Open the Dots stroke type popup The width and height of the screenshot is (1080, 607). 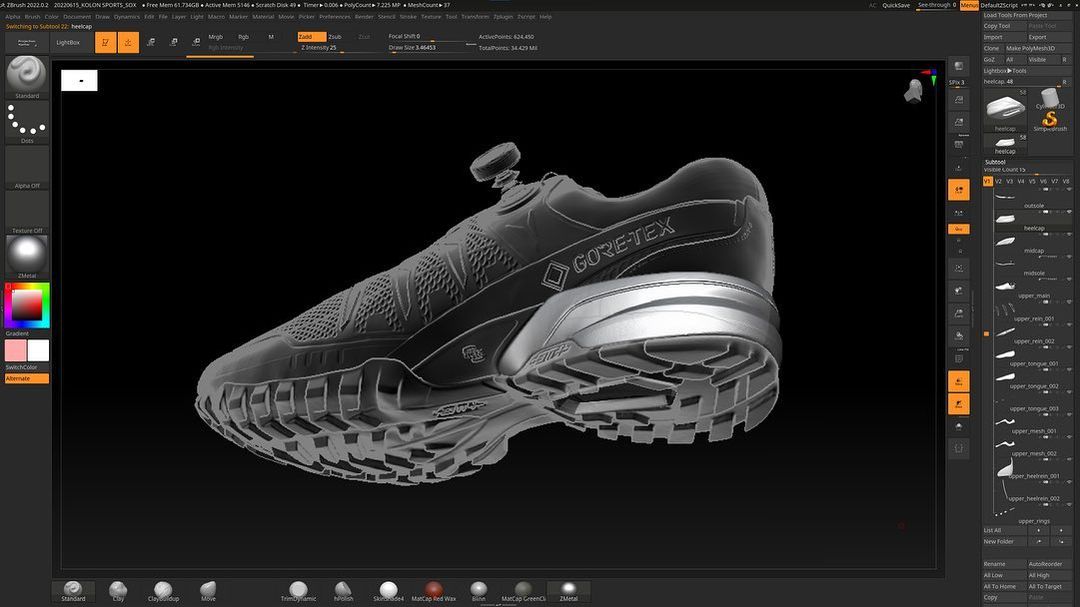[x=27, y=123]
